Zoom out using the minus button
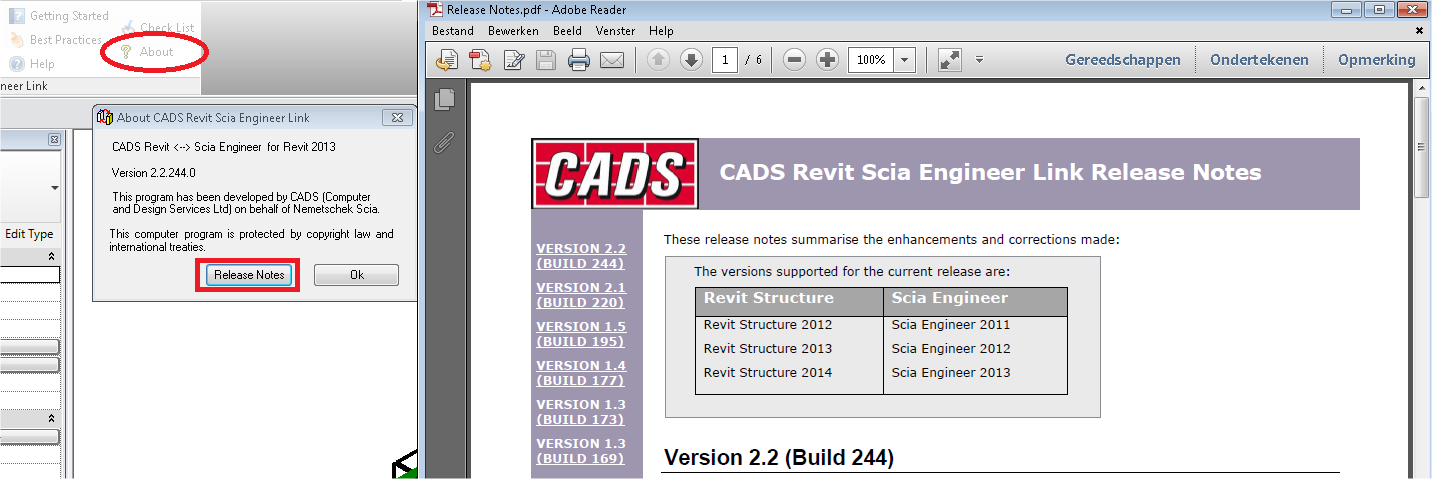1432x479 pixels. tap(795, 60)
